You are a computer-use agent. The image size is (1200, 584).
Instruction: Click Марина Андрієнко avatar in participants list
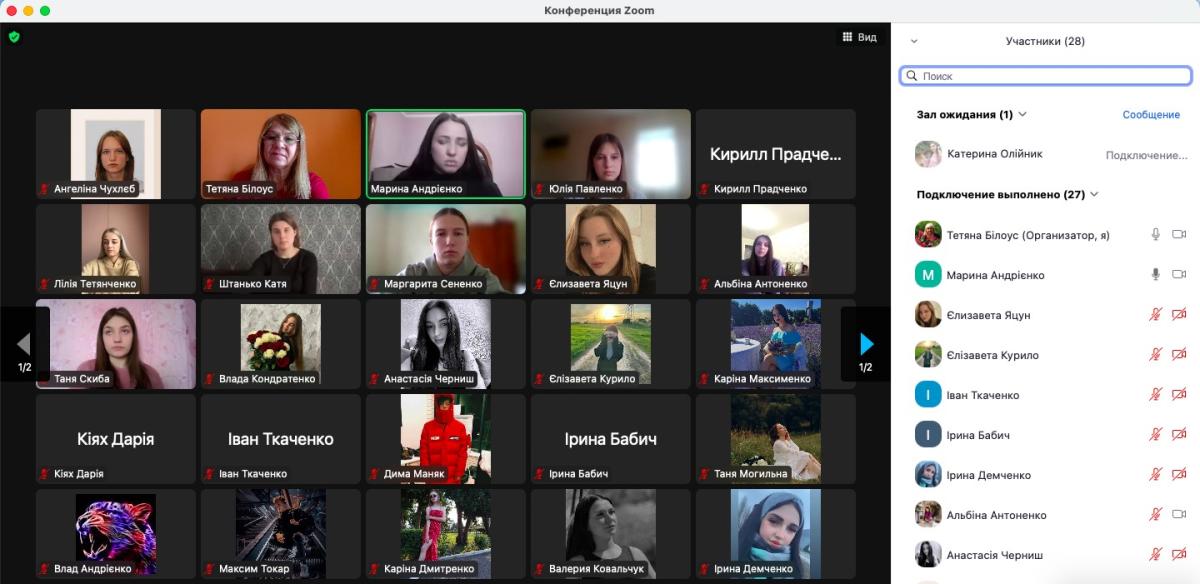tap(928, 275)
